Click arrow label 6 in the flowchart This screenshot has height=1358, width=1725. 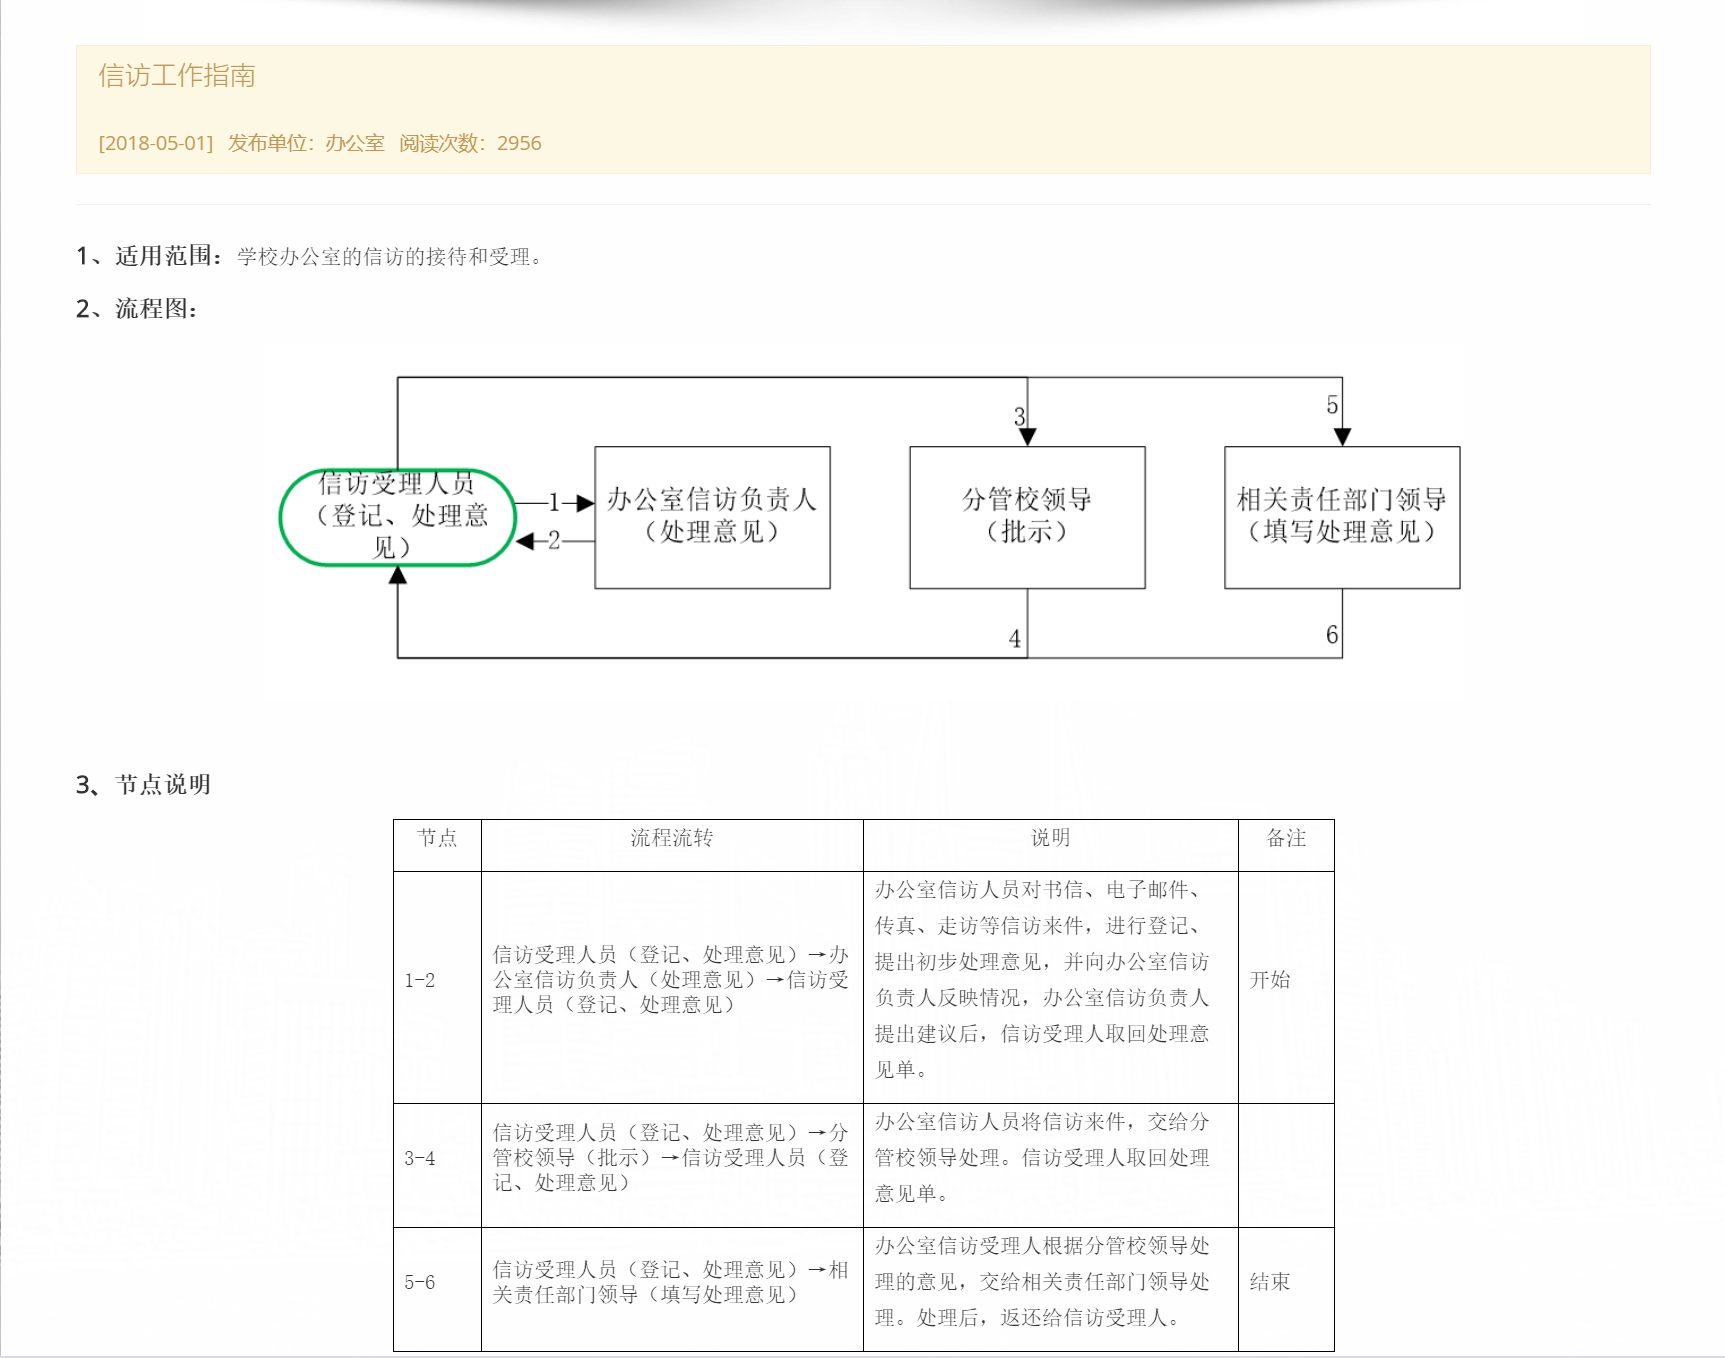1332,635
